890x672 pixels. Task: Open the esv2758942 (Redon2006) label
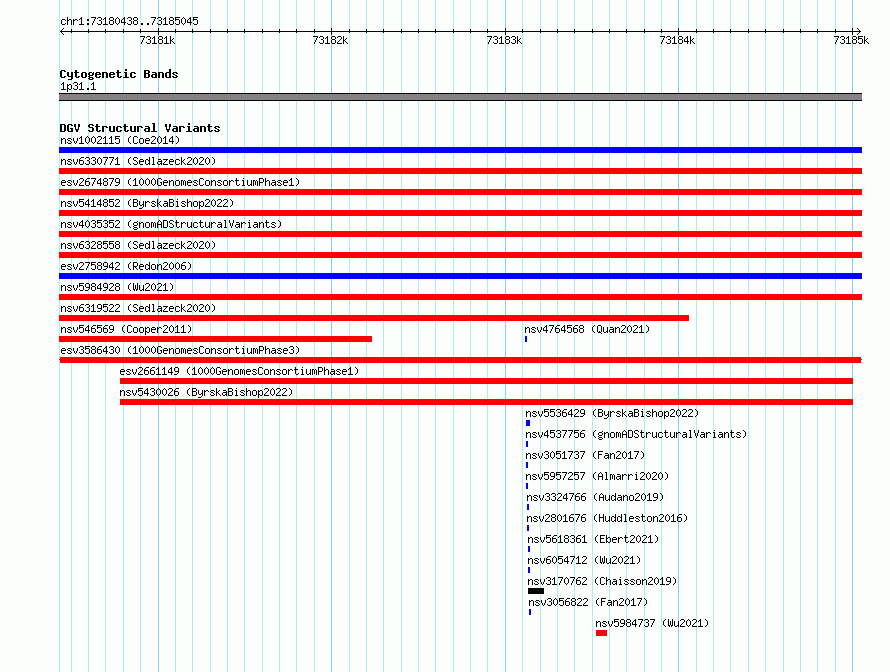[126, 266]
